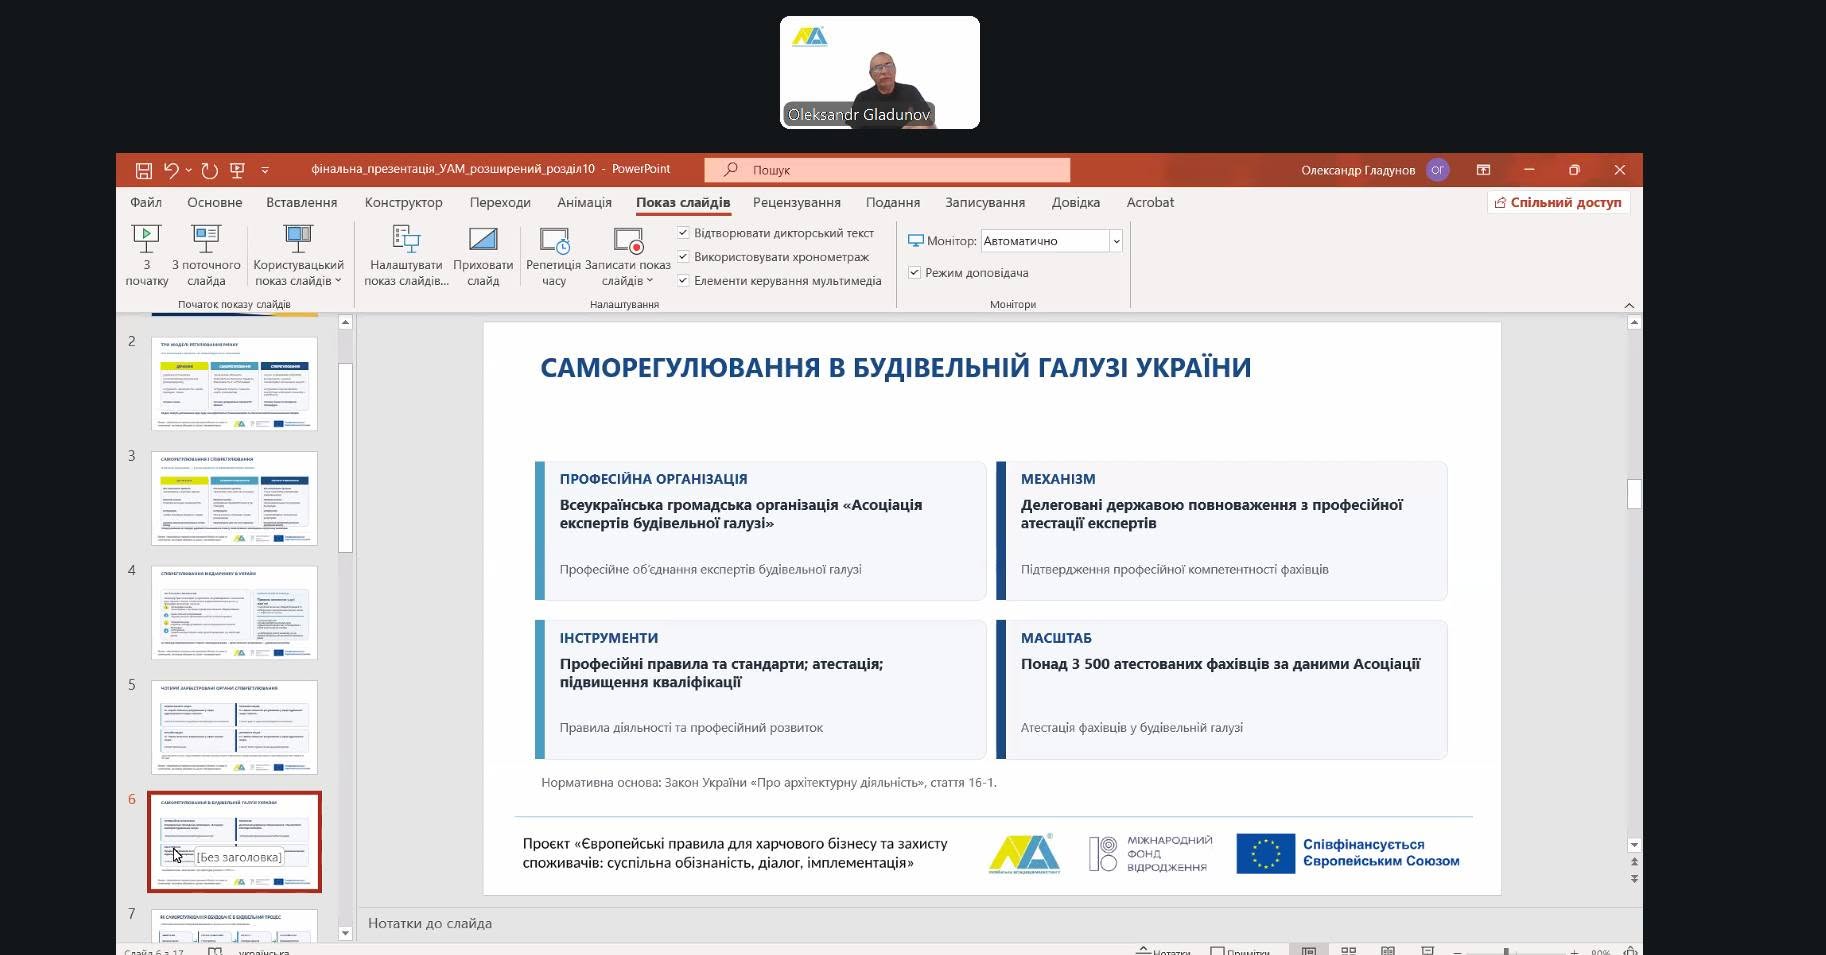1826x955 pixels.
Task: Switch to the Animations tab
Action: (584, 202)
